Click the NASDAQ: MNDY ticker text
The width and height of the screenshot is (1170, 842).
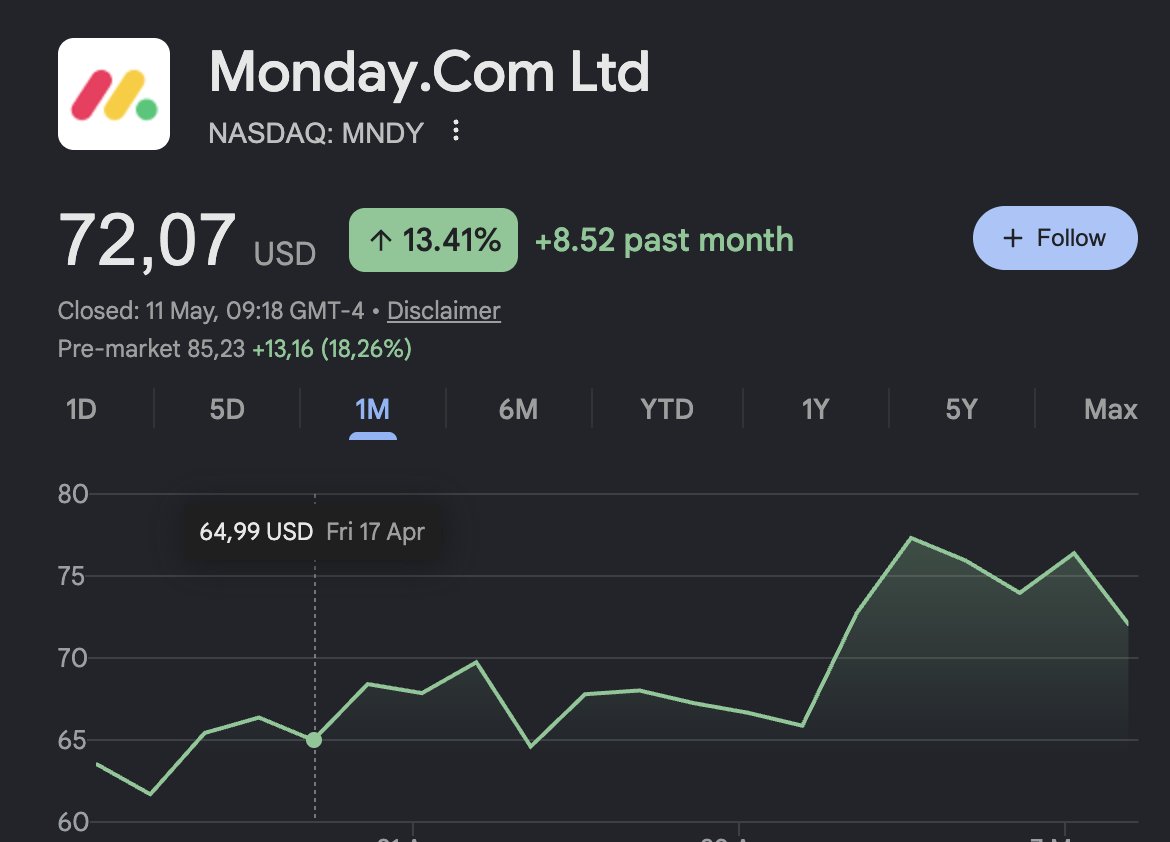point(316,133)
